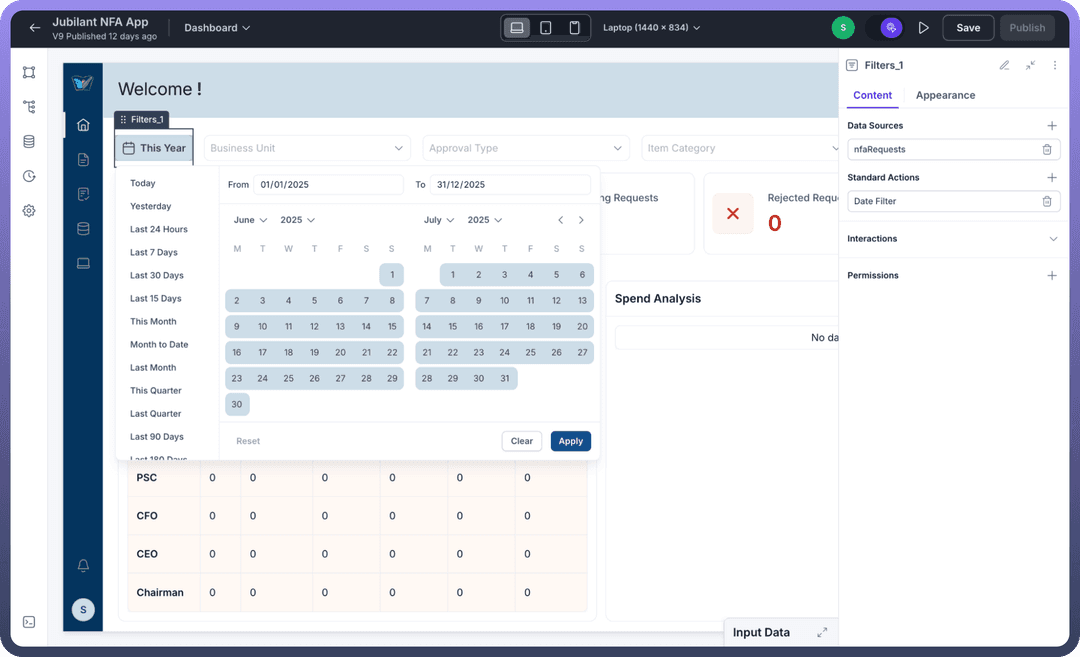Screen dimensions: 1080x657
Task: Click the play preview icon
Action: [x=924, y=28]
